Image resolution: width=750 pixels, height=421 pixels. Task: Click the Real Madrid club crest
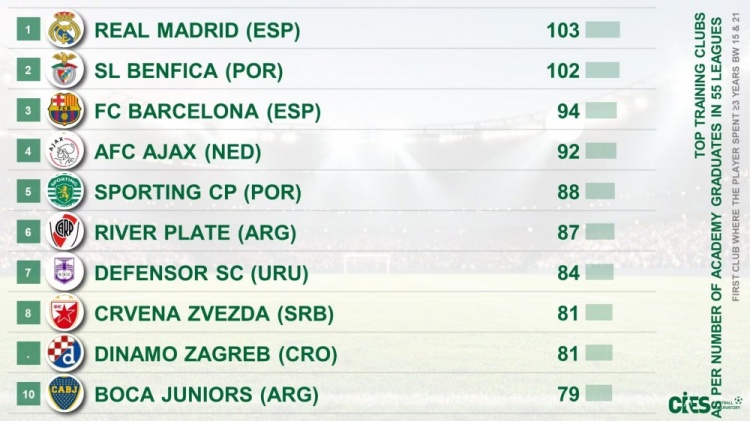(65, 30)
